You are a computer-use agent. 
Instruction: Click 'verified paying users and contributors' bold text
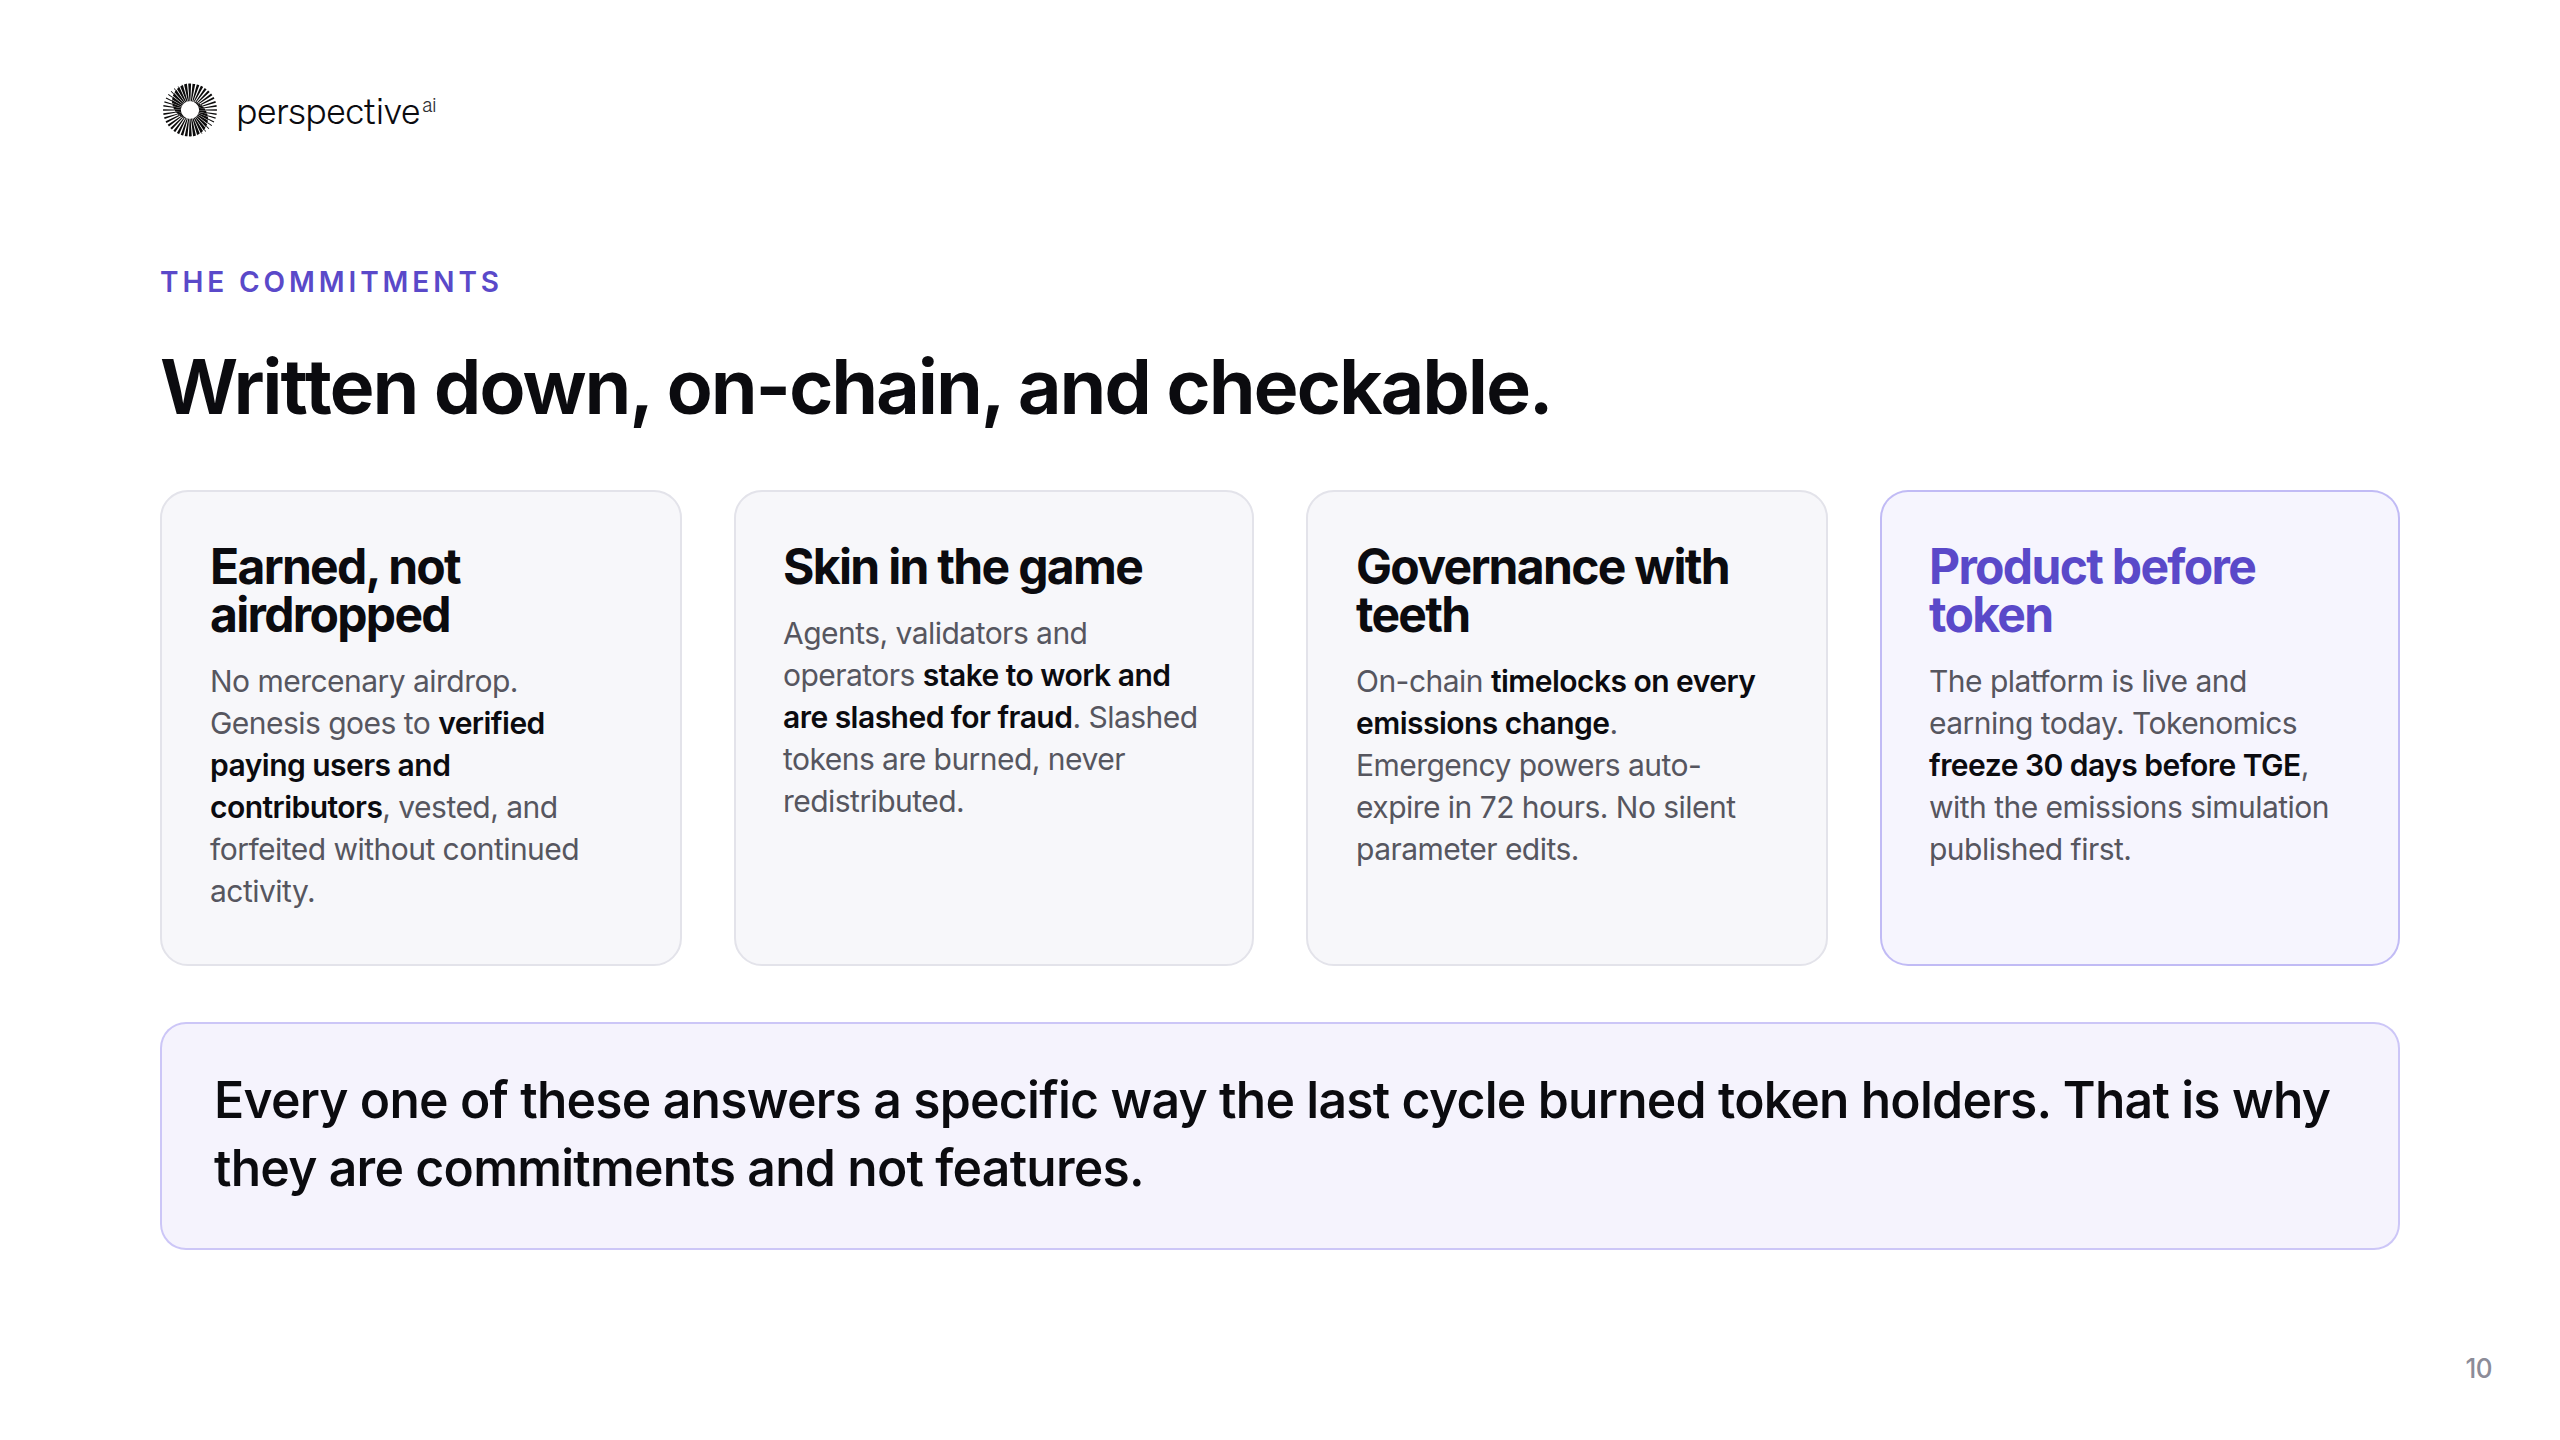tap(377, 765)
